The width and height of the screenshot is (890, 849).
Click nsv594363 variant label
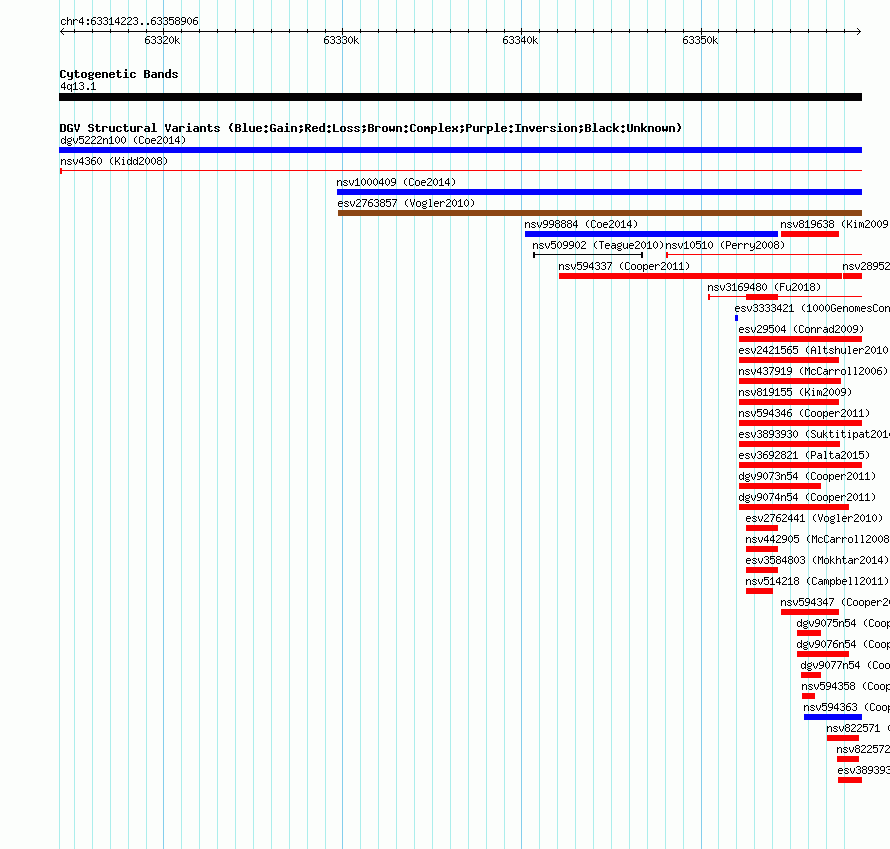click(x=846, y=707)
